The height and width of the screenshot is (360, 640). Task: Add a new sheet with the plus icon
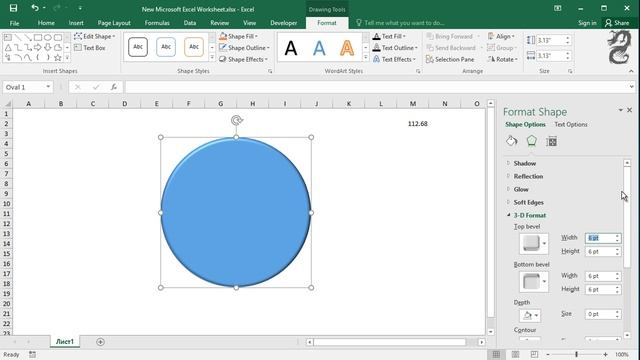click(100, 342)
